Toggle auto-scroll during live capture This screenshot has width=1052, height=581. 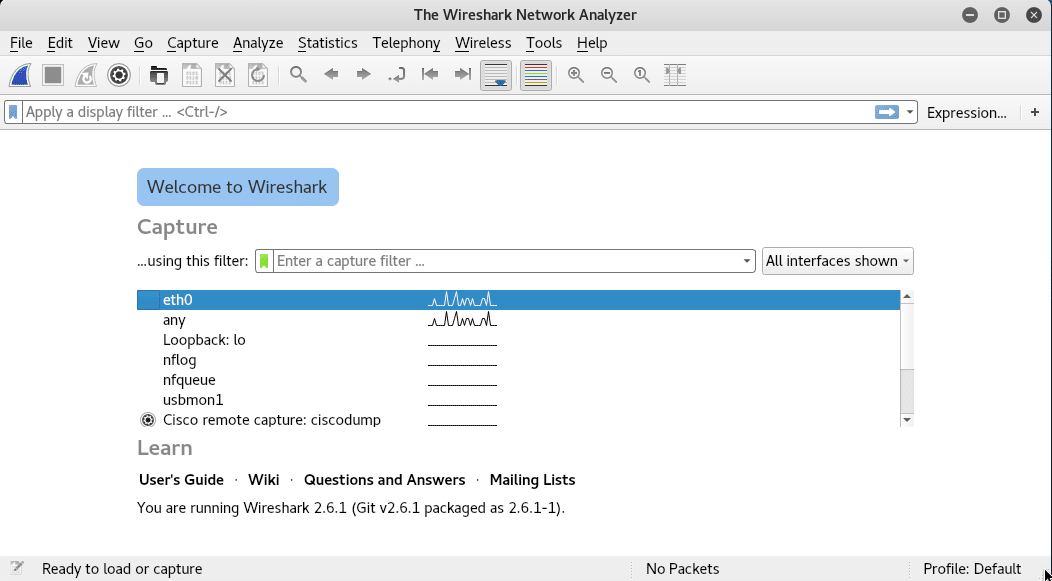pyautogui.click(x=496, y=75)
